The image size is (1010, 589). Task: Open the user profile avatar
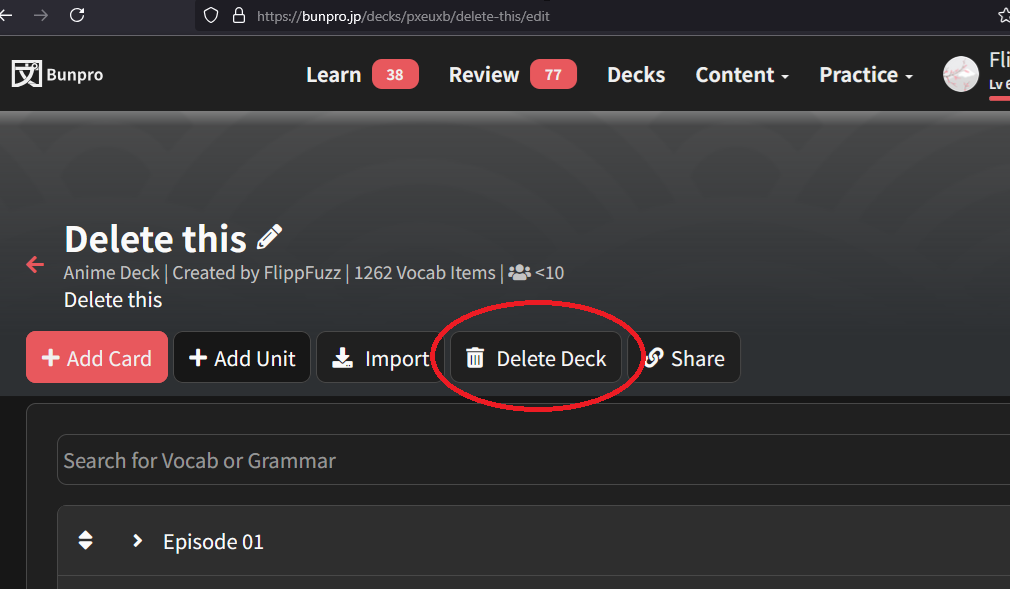point(960,74)
